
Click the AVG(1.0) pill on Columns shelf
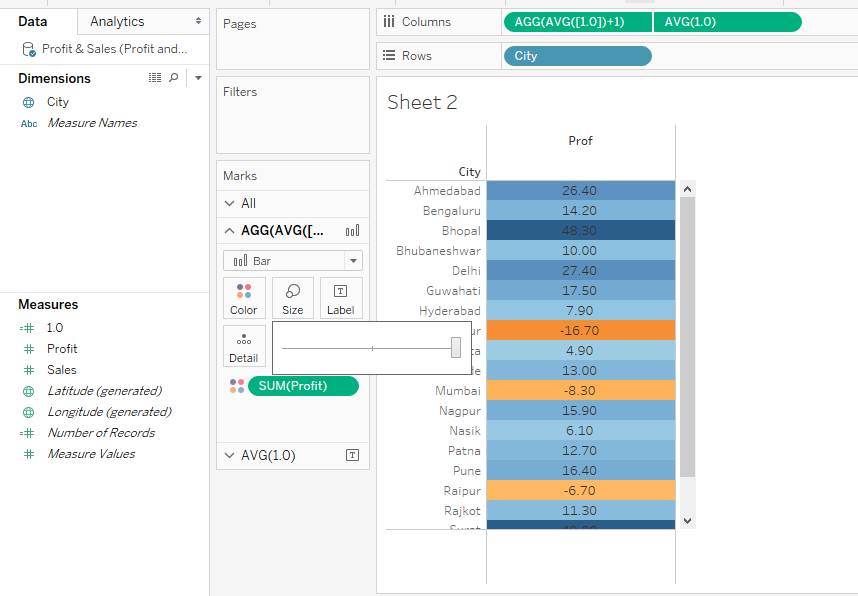coord(727,22)
